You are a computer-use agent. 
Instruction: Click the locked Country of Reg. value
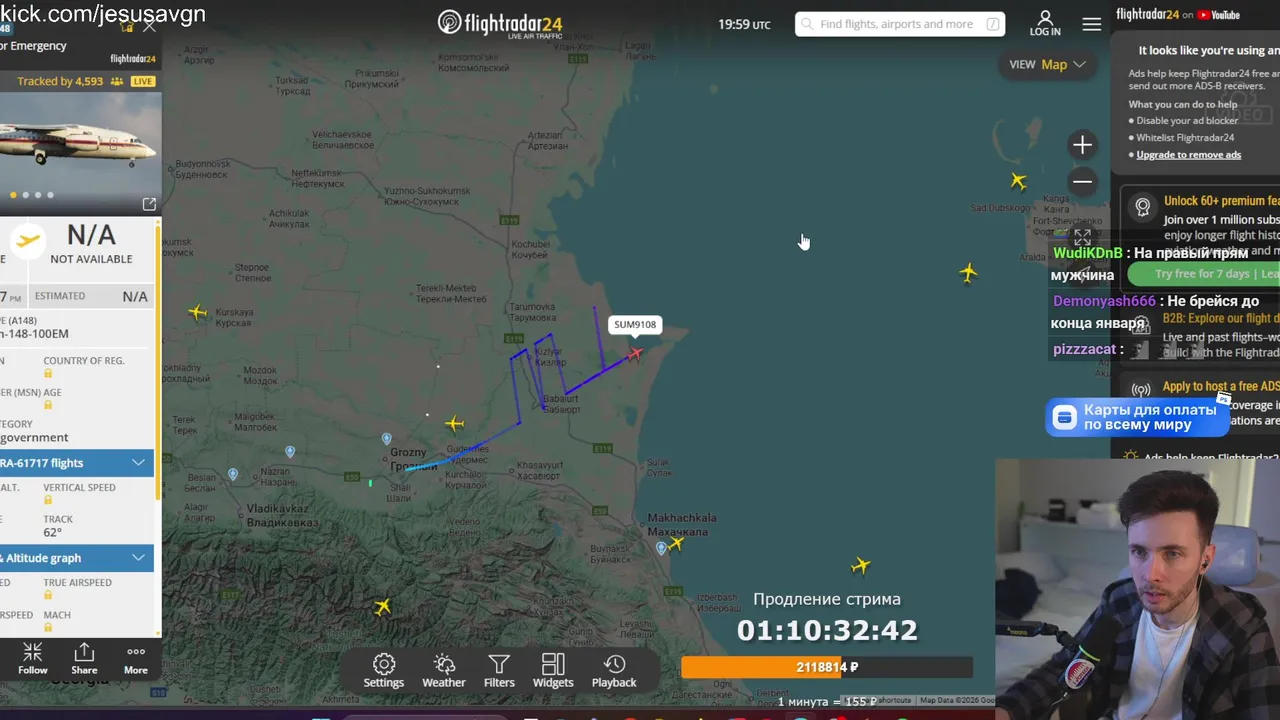[x=48, y=373]
